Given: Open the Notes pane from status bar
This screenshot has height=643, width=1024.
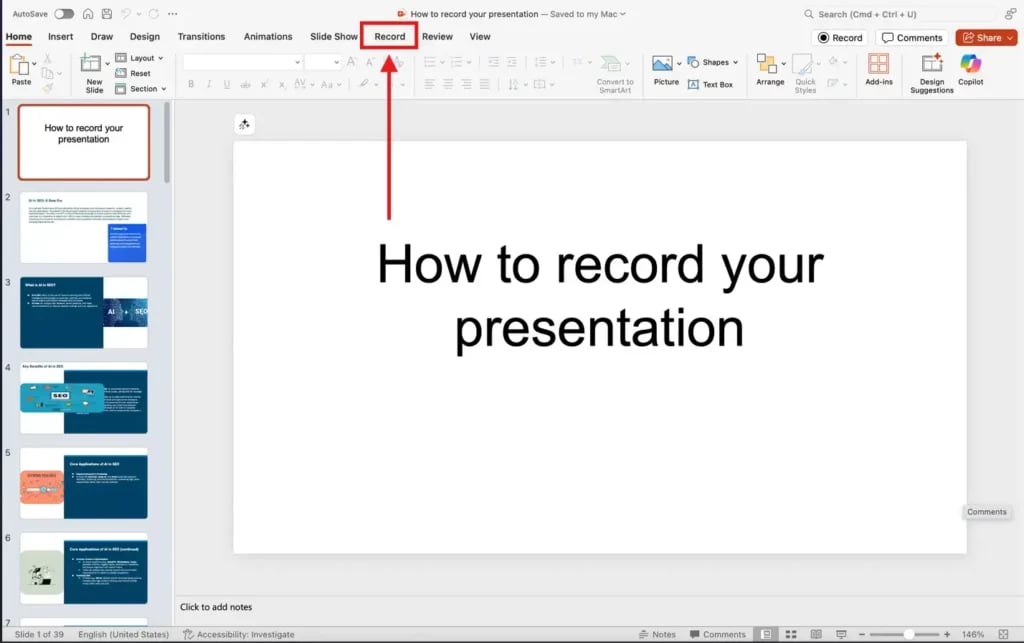Looking at the screenshot, I should (660, 633).
